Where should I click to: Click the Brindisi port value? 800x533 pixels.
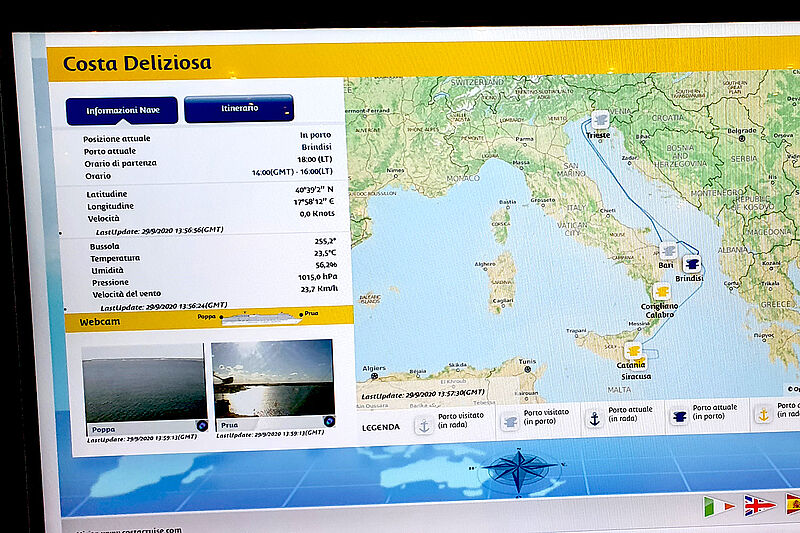[x=316, y=147]
